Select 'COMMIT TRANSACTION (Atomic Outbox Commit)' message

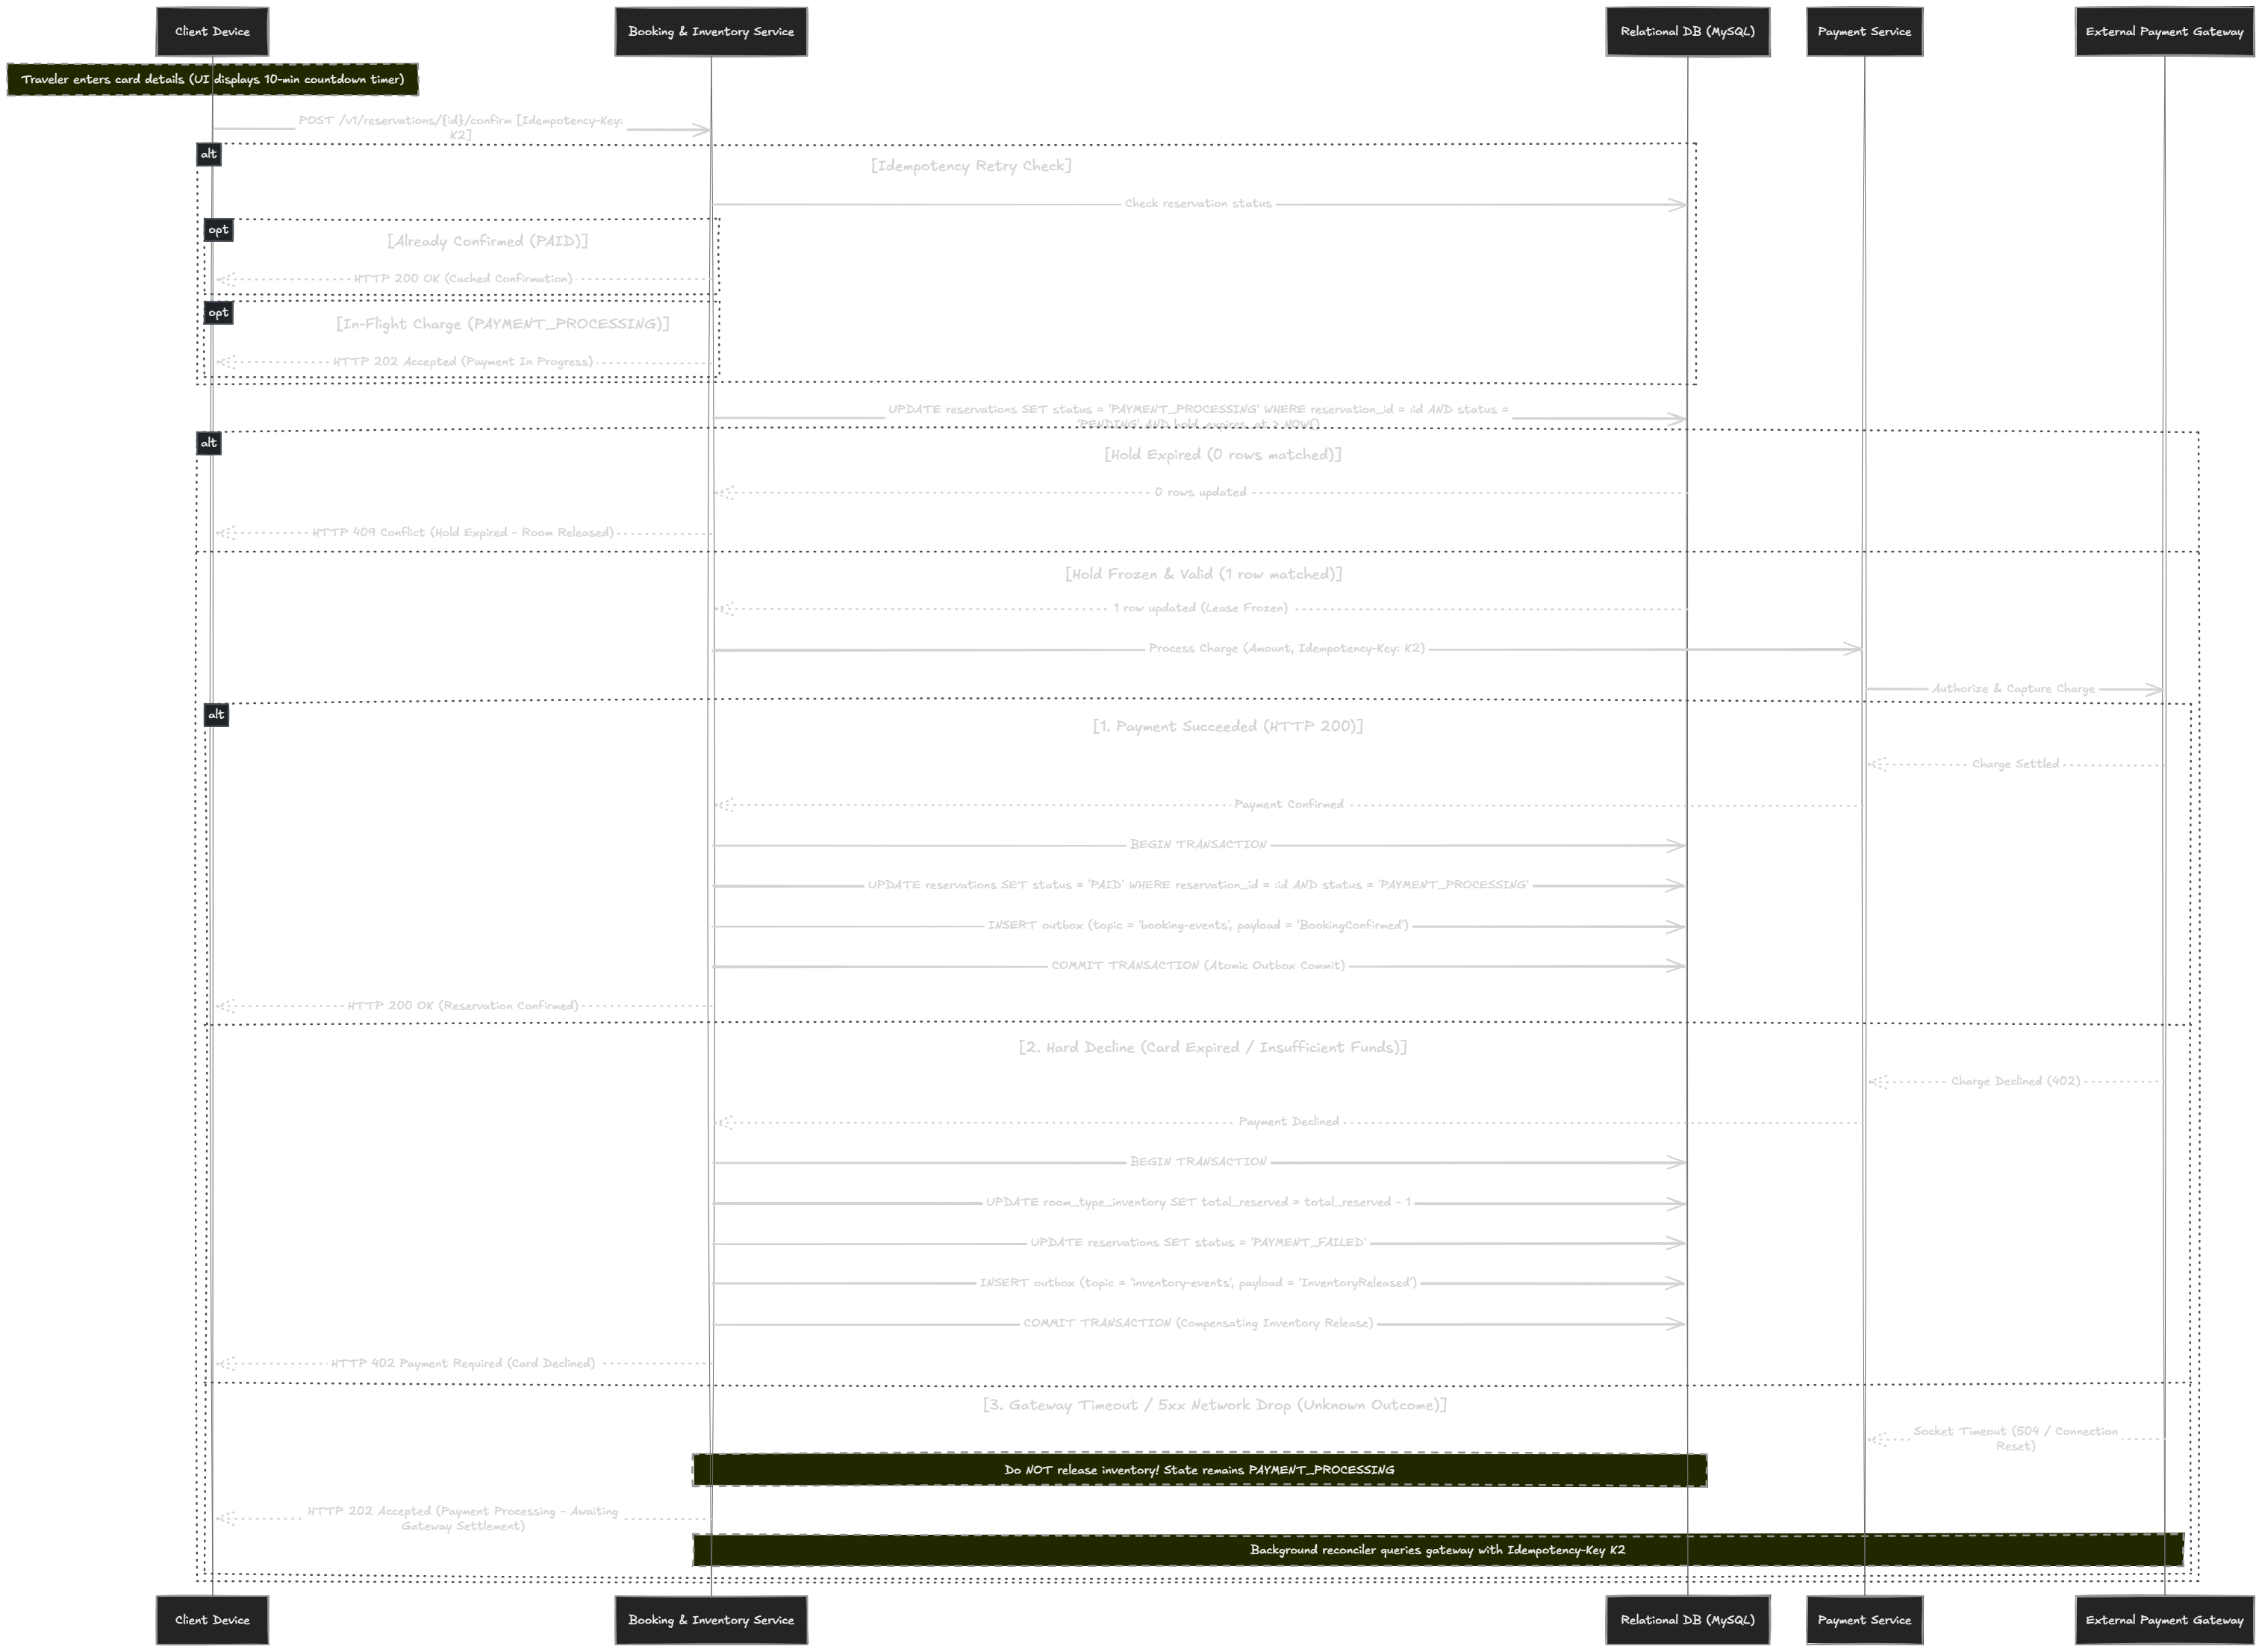point(1198,965)
